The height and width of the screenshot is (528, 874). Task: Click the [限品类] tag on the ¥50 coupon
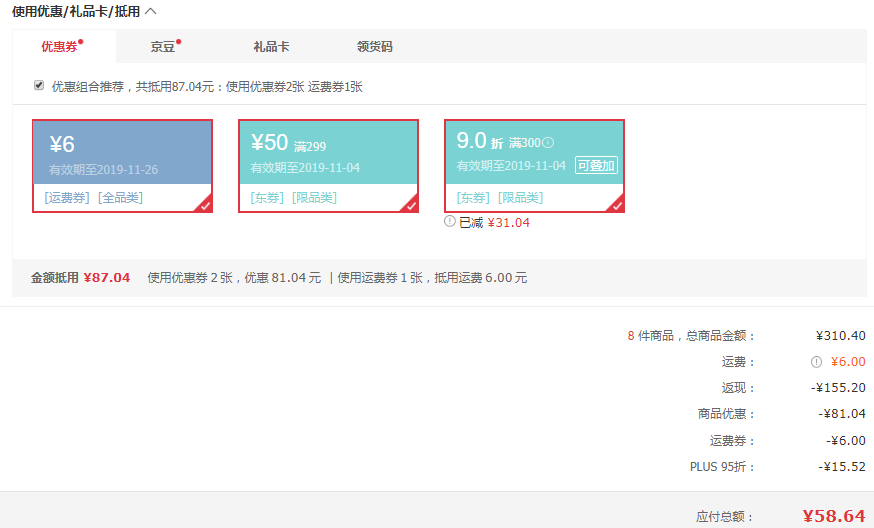(x=314, y=197)
